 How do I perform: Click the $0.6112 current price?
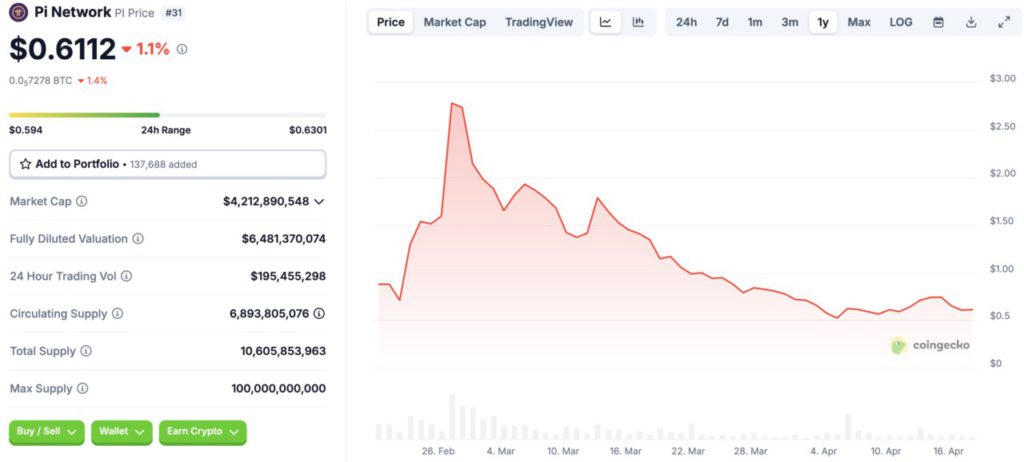coord(63,49)
